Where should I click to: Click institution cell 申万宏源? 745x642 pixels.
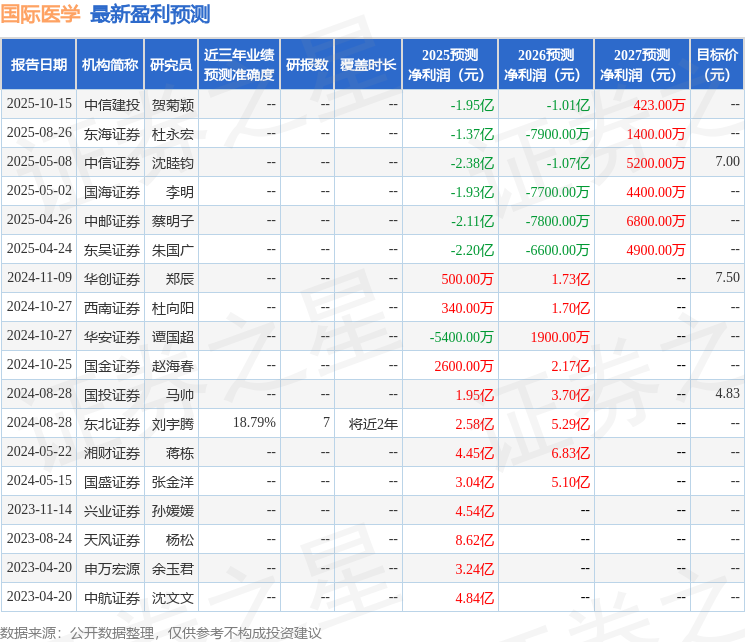click(112, 569)
